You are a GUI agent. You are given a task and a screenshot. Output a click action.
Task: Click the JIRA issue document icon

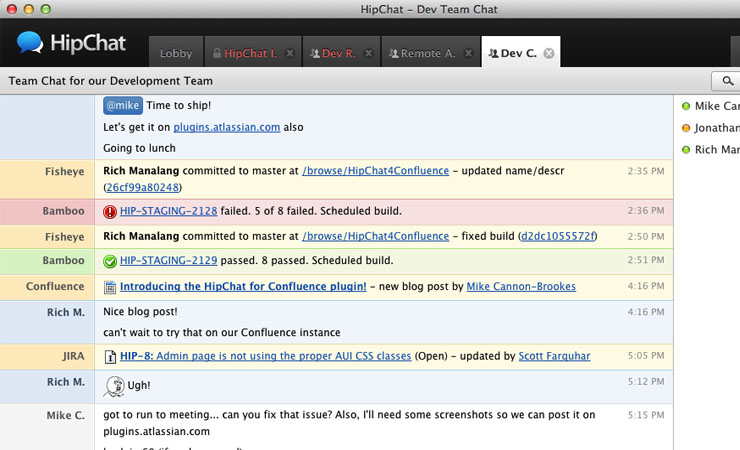pyautogui.click(x=111, y=356)
